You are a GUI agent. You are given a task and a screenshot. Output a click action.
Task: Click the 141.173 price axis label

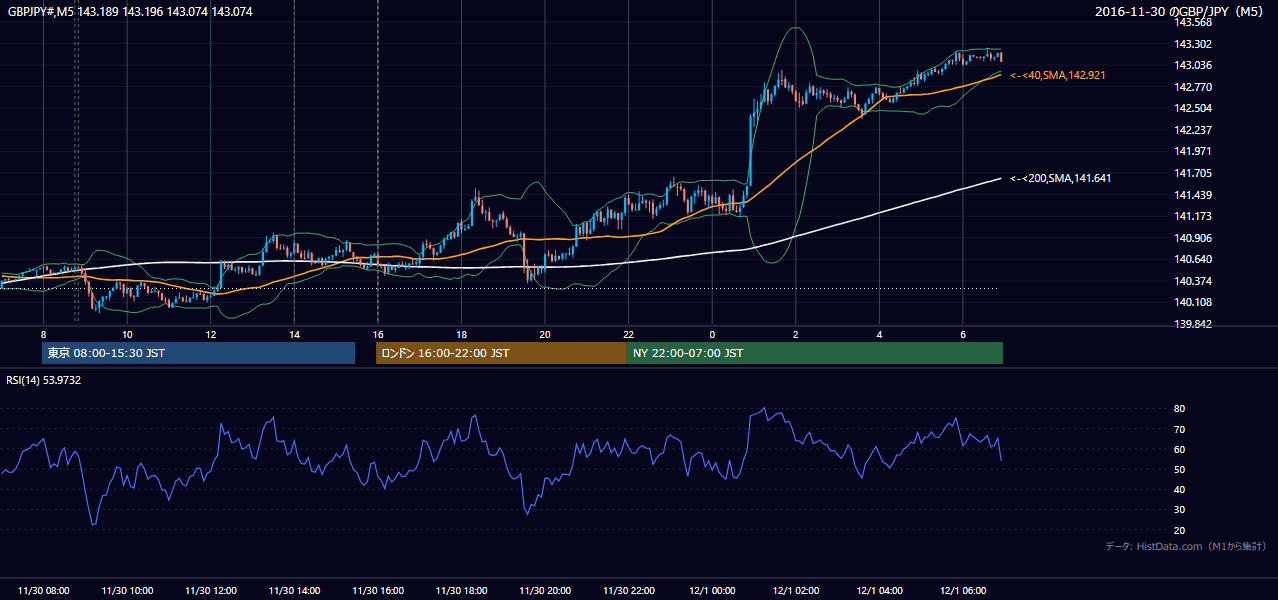point(1192,216)
